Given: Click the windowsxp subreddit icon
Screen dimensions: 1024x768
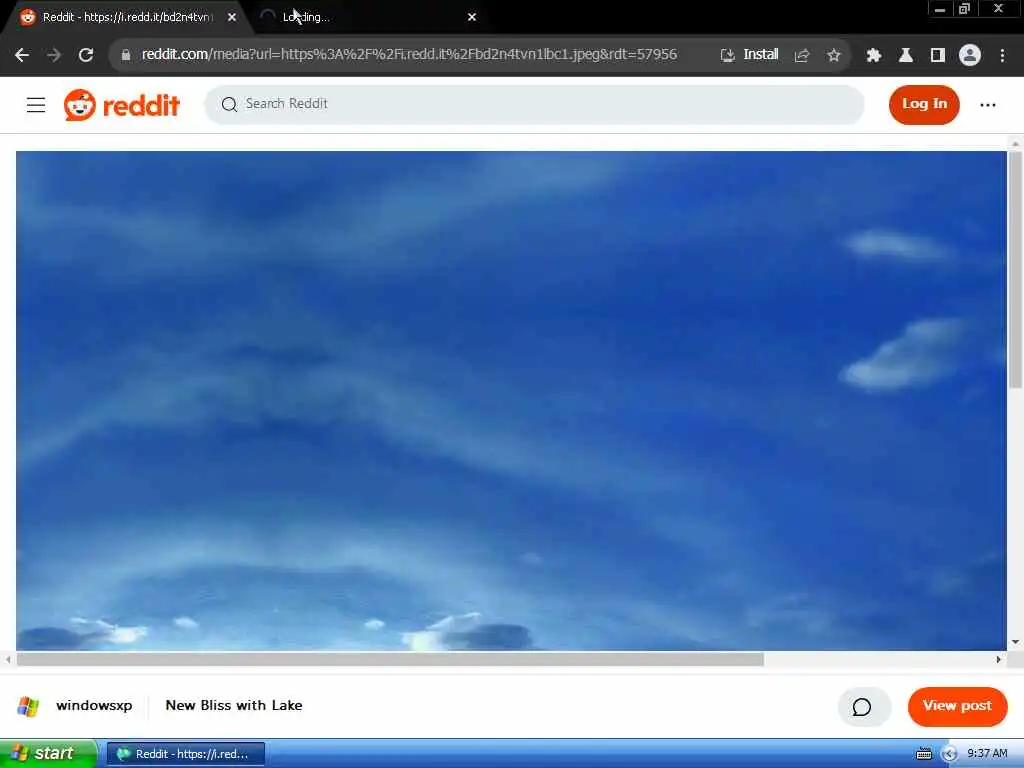Looking at the screenshot, I should click(x=28, y=706).
